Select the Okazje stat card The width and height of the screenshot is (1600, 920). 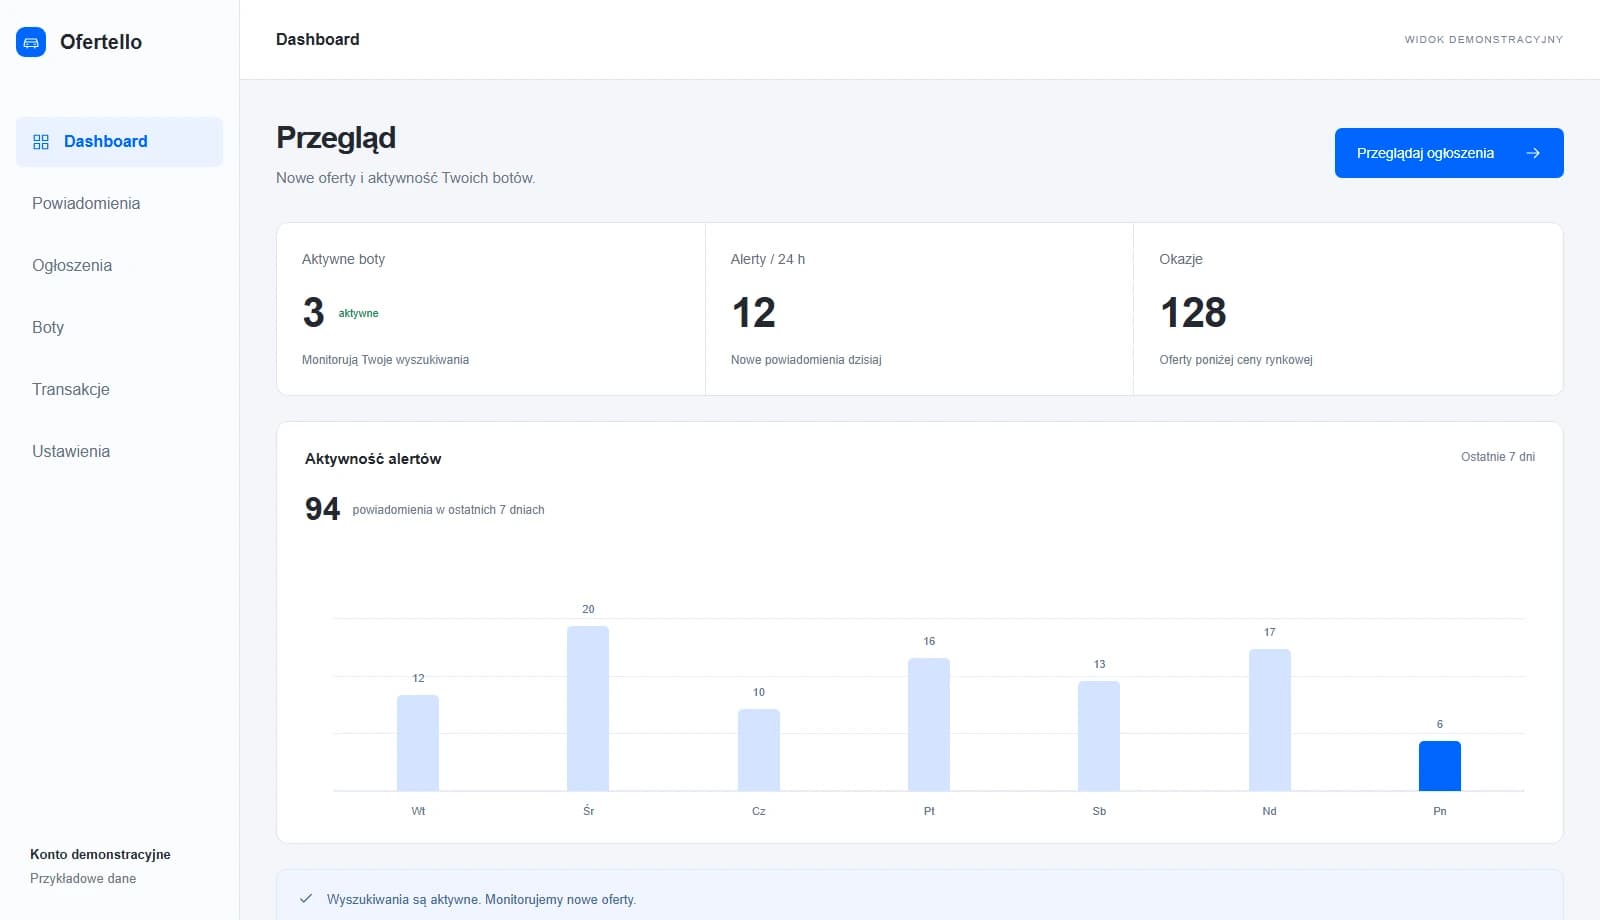coord(1348,309)
